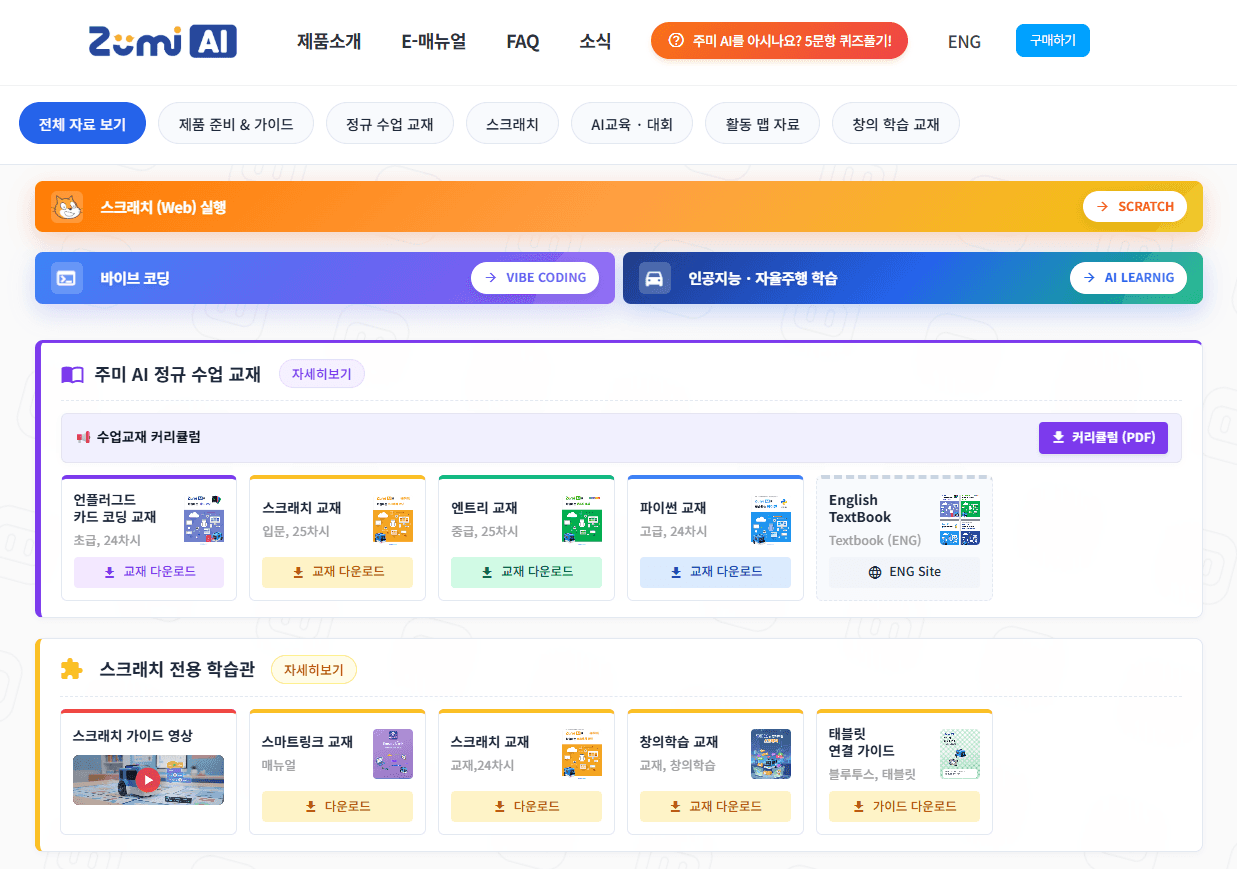Click the Zumi AI logo

pos(163,41)
